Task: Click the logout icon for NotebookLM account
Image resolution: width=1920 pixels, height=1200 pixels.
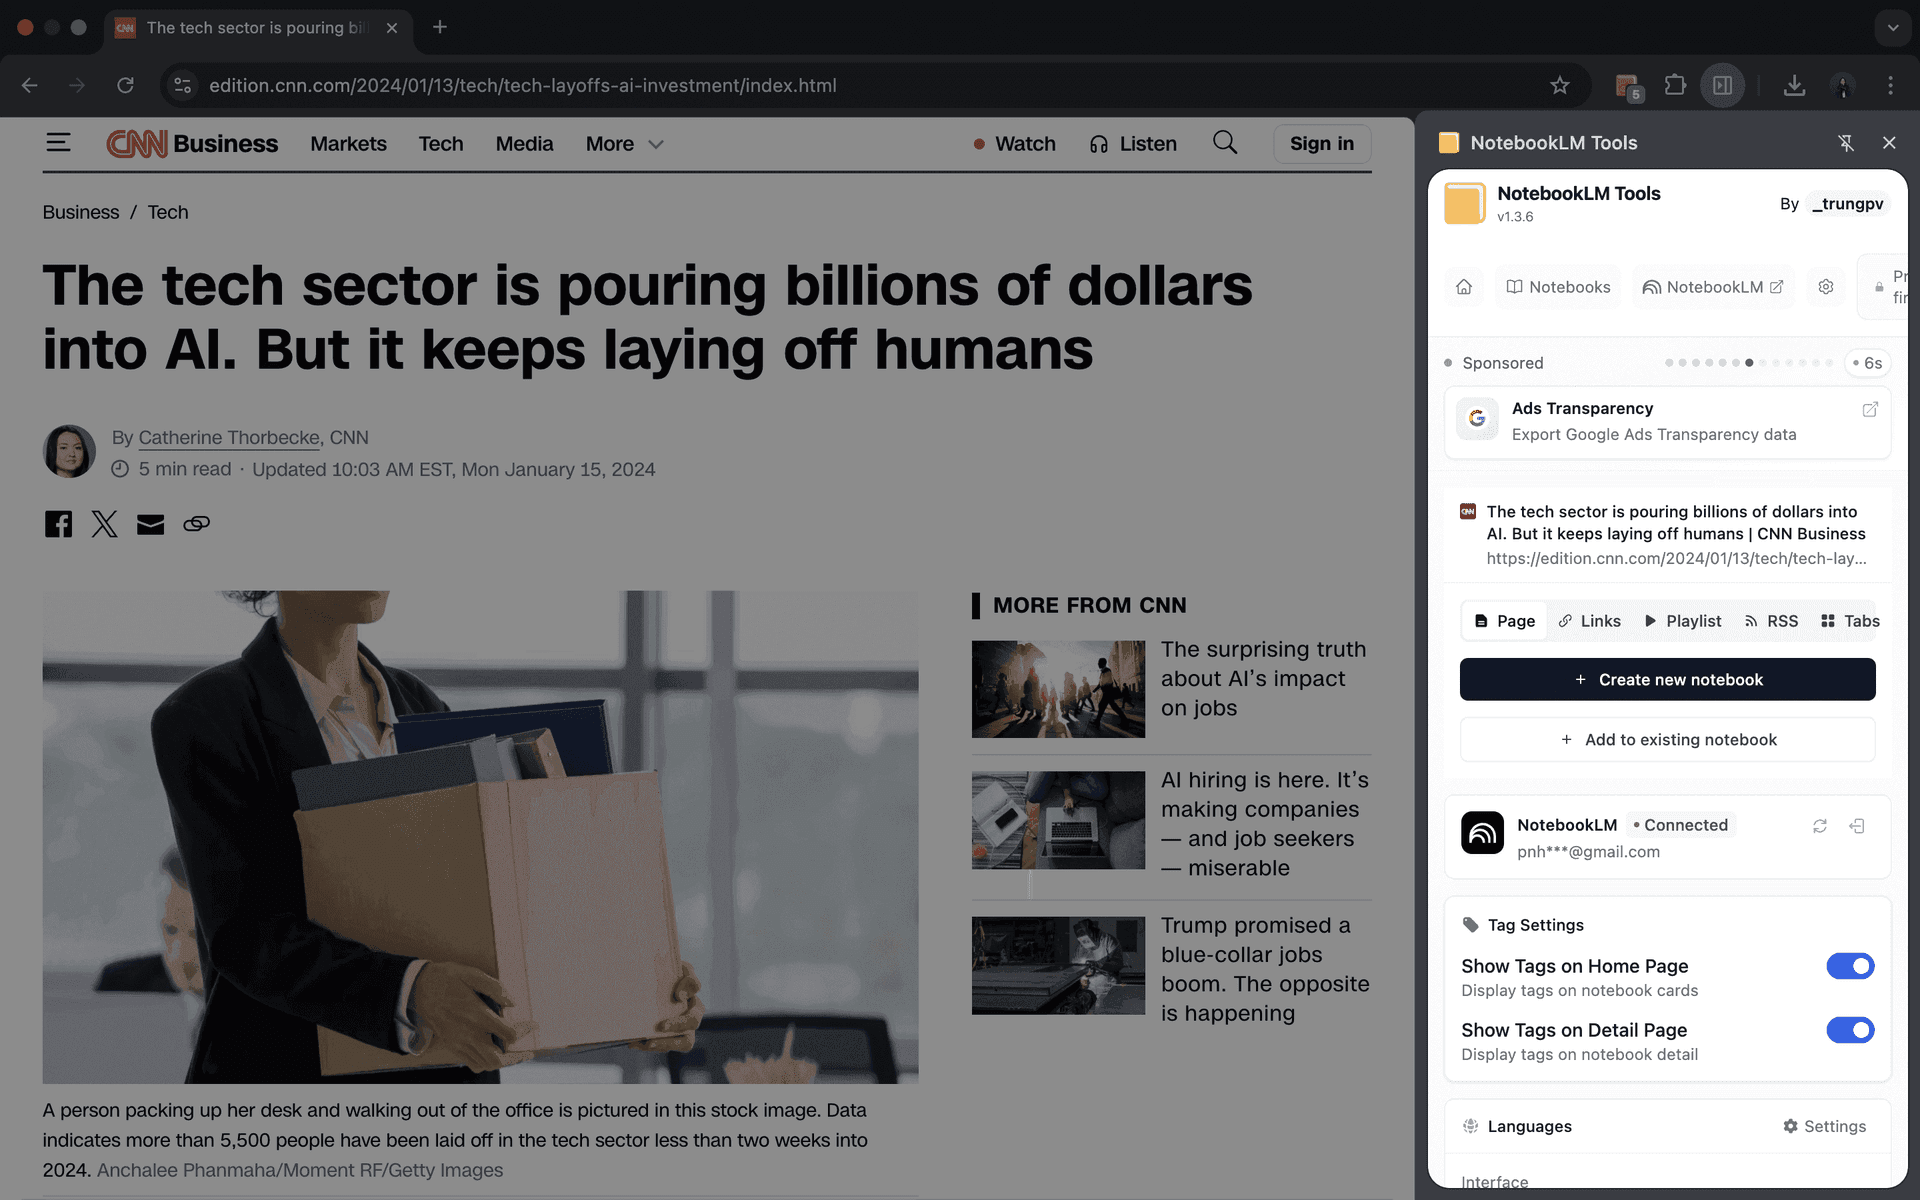Action: [1857, 826]
